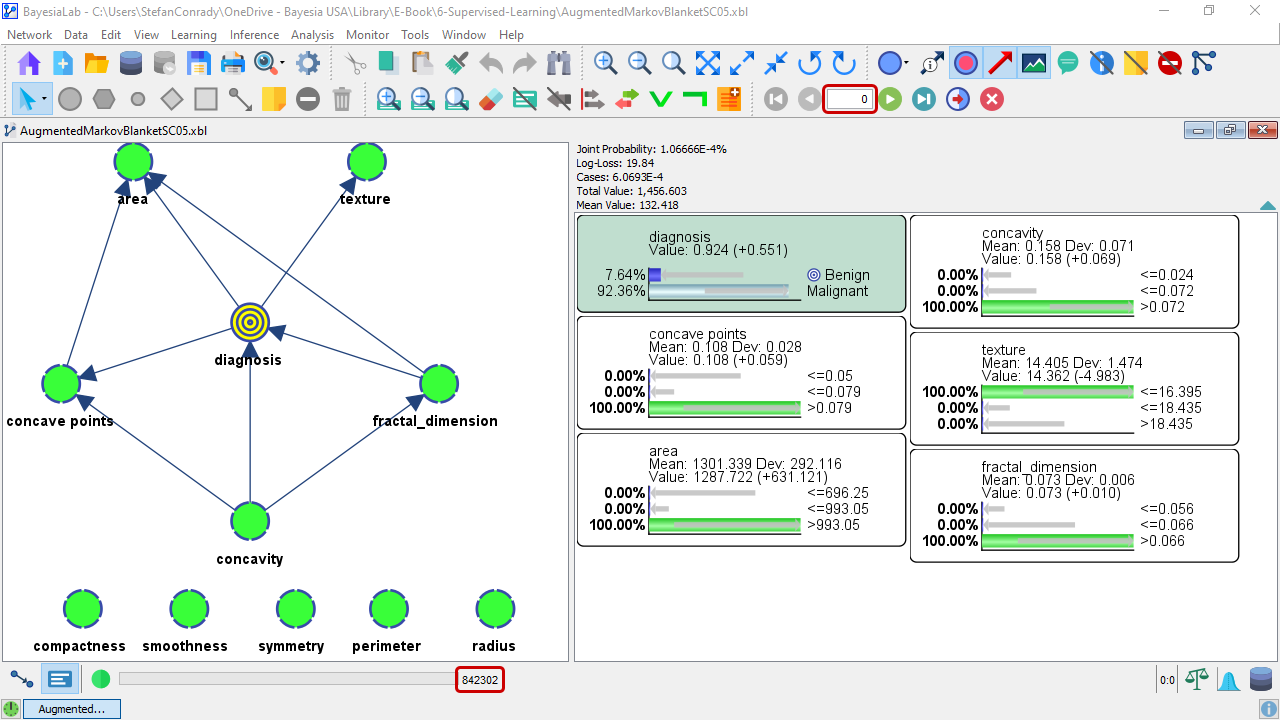
Task: Open the blue node style dropdown
Action: click(x=906, y=63)
